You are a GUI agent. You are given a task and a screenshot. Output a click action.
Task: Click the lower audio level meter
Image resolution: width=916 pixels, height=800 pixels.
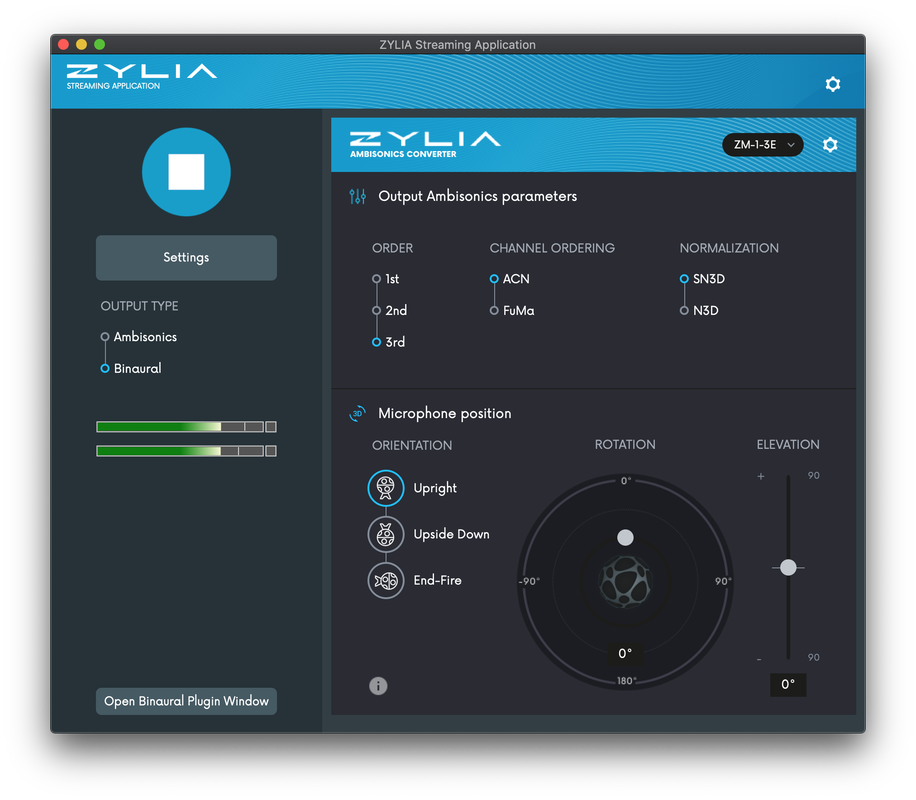point(180,451)
